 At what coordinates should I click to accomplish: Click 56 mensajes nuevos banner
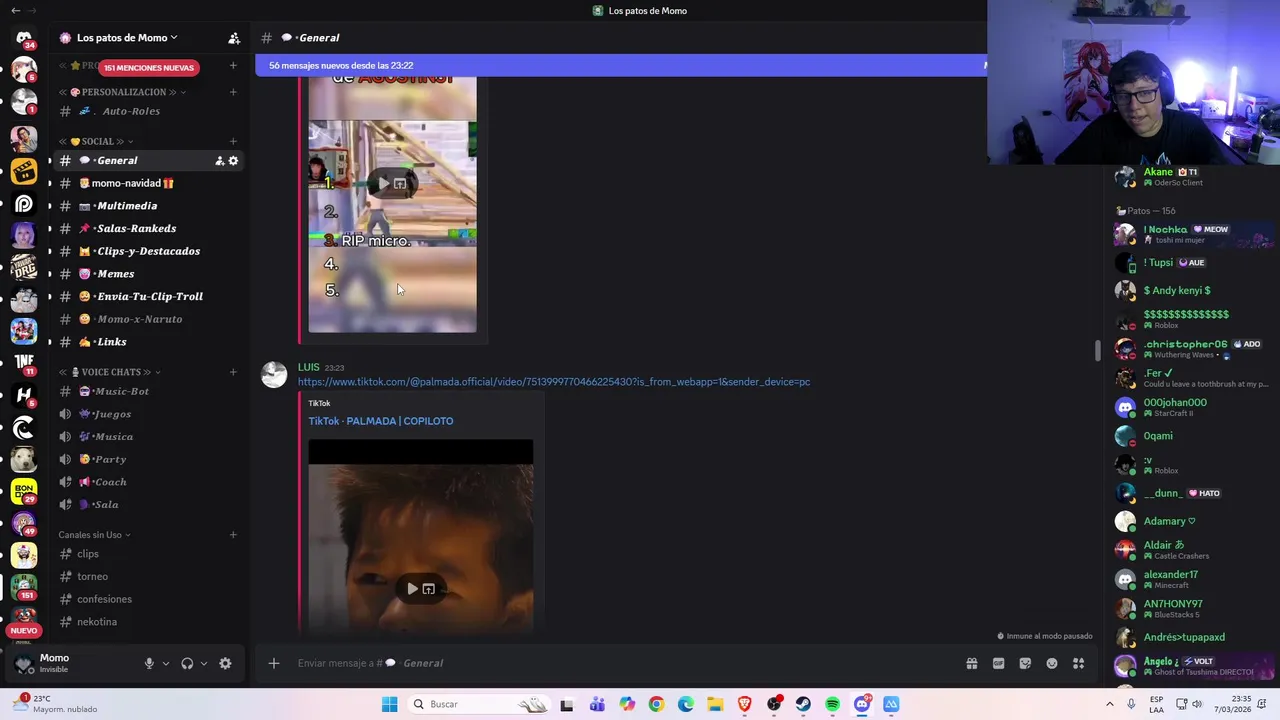point(620,65)
